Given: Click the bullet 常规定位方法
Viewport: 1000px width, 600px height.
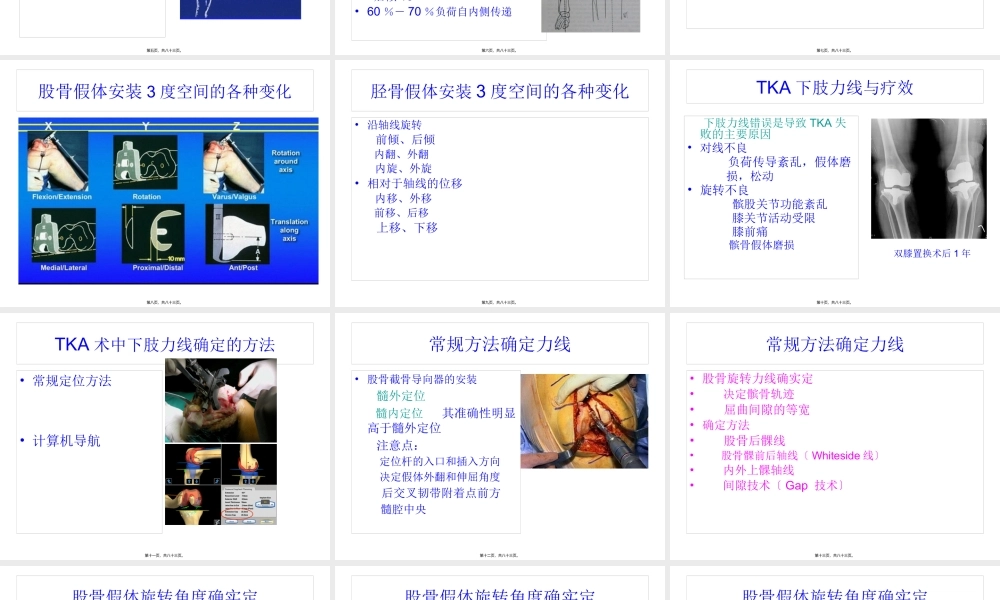Looking at the screenshot, I should point(72,381).
